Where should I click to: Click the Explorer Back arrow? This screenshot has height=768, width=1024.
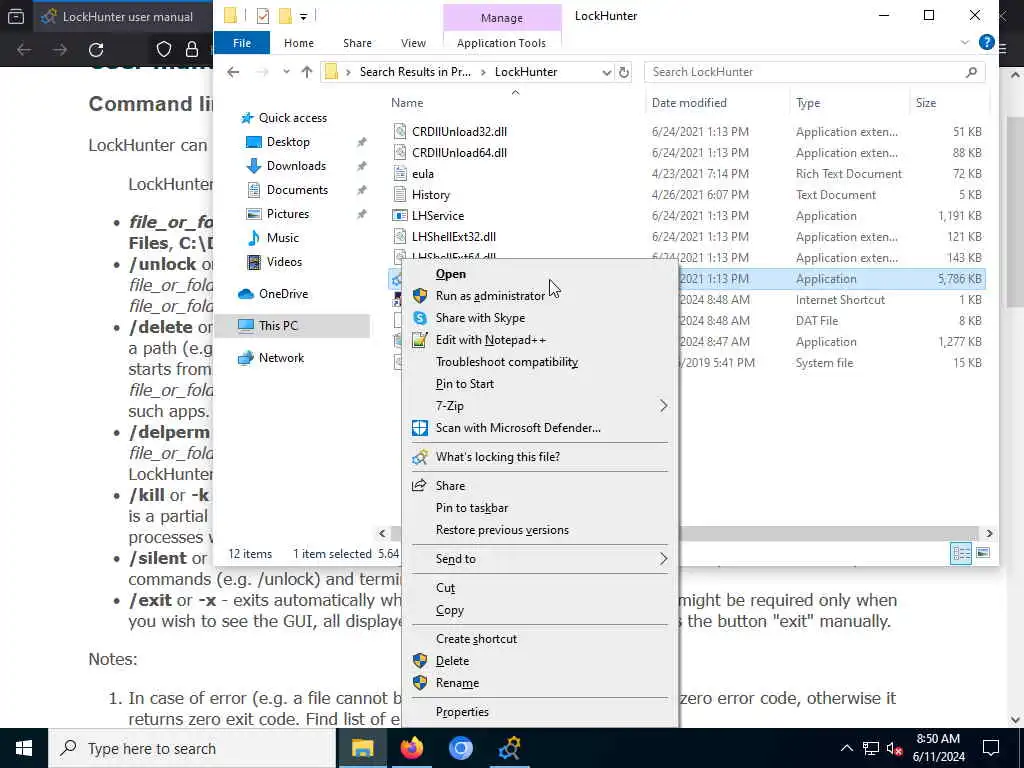tap(233, 72)
